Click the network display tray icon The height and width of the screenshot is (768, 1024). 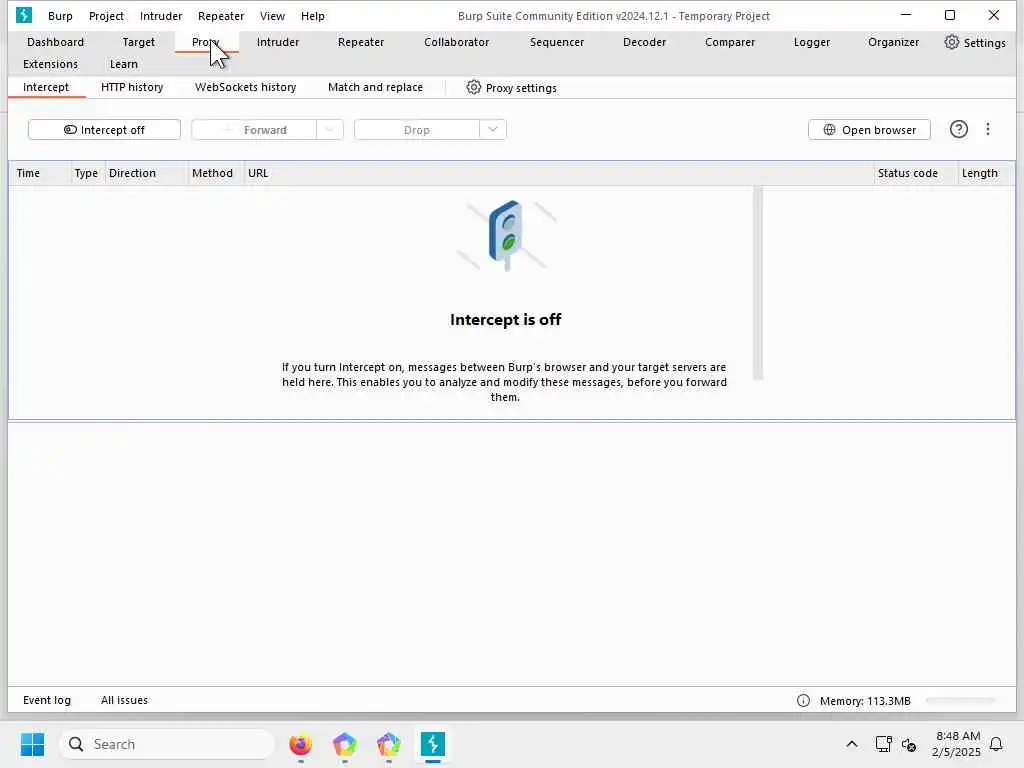point(883,744)
